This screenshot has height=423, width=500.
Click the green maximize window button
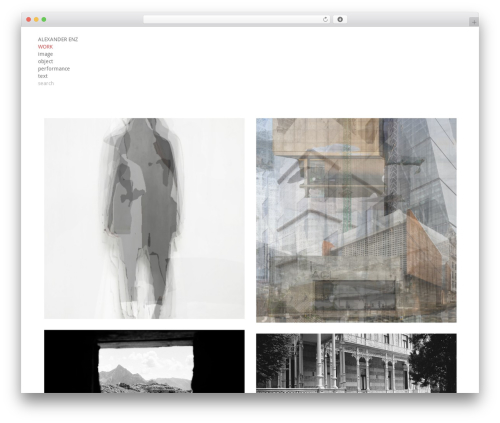tap(44, 19)
